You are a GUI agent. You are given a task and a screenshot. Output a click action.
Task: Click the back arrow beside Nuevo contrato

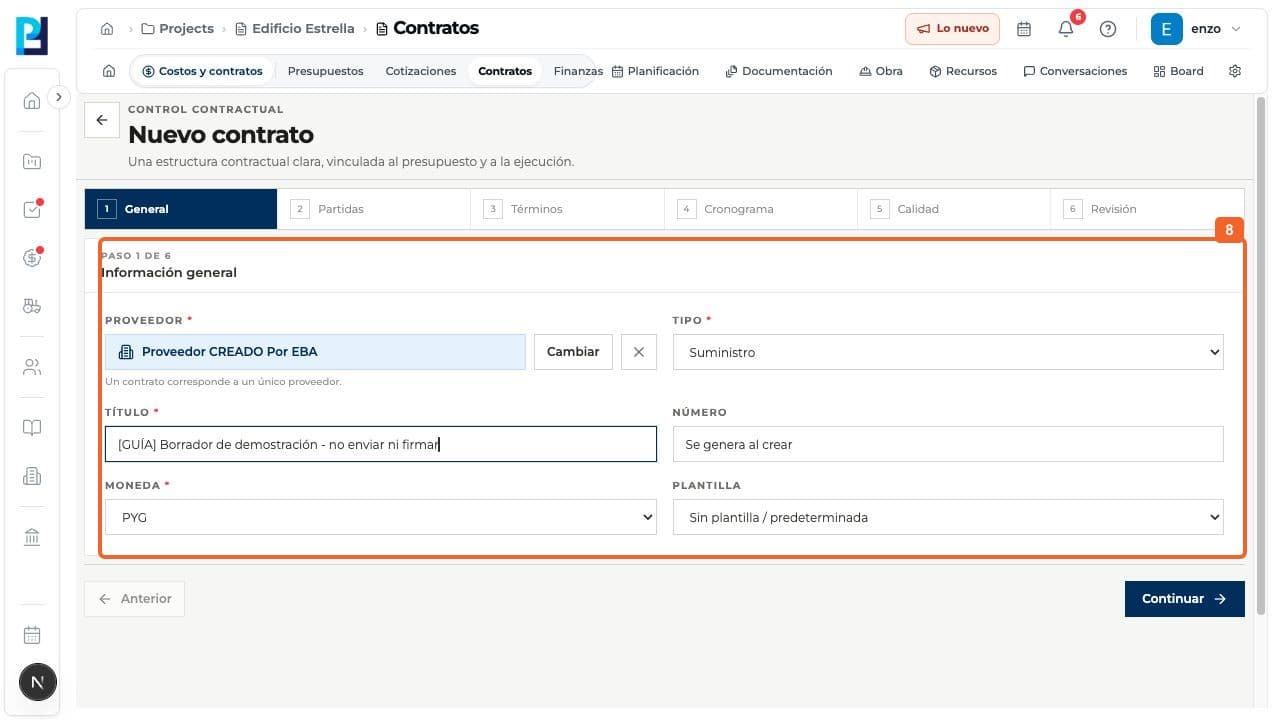click(101, 120)
